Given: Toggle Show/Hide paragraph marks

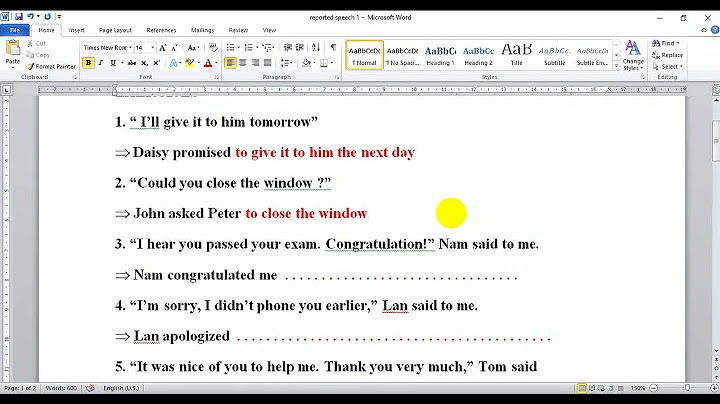Looking at the screenshot, I should tap(333, 47).
